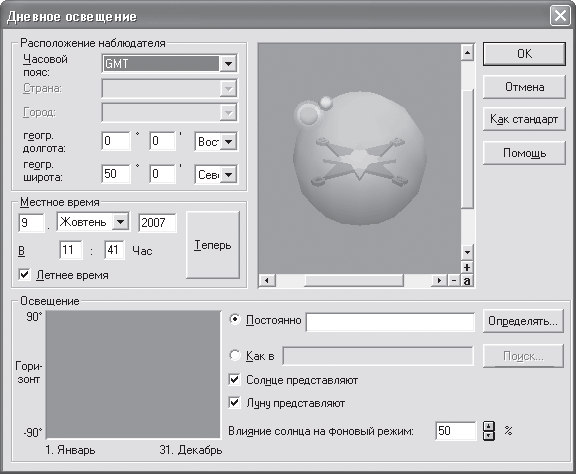Click preview scroll-left arrow
The width and height of the screenshot is (576, 474).
(x=267, y=281)
